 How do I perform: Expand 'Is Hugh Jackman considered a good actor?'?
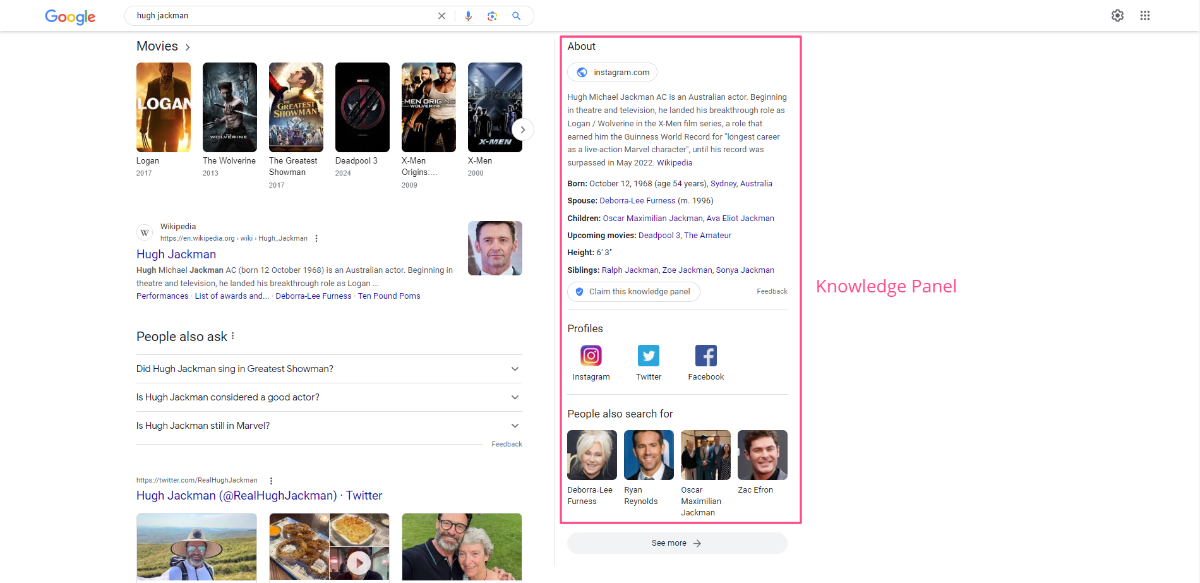(329, 397)
